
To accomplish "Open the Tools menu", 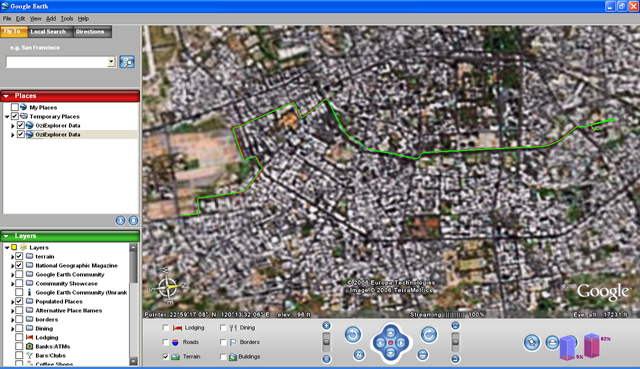I will (67, 18).
